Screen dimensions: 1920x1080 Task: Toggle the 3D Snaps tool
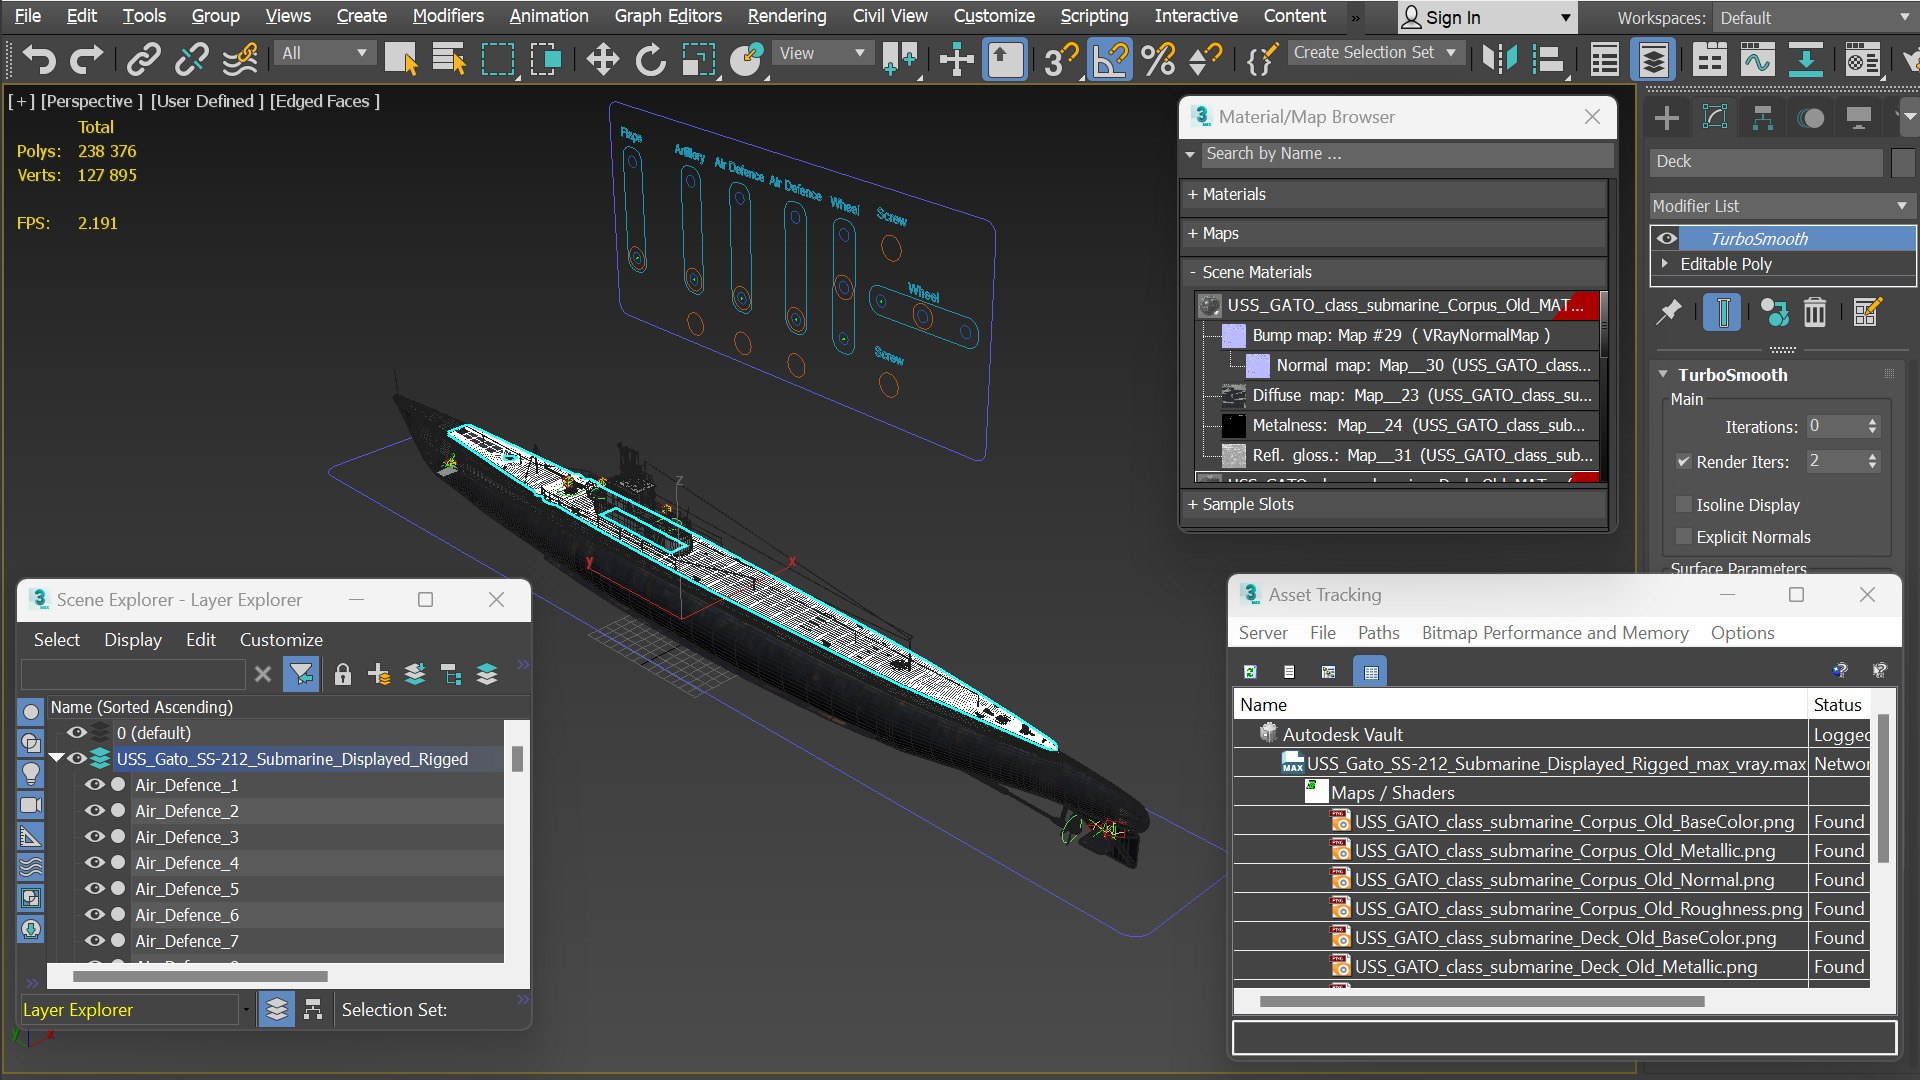coord(1061,59)
